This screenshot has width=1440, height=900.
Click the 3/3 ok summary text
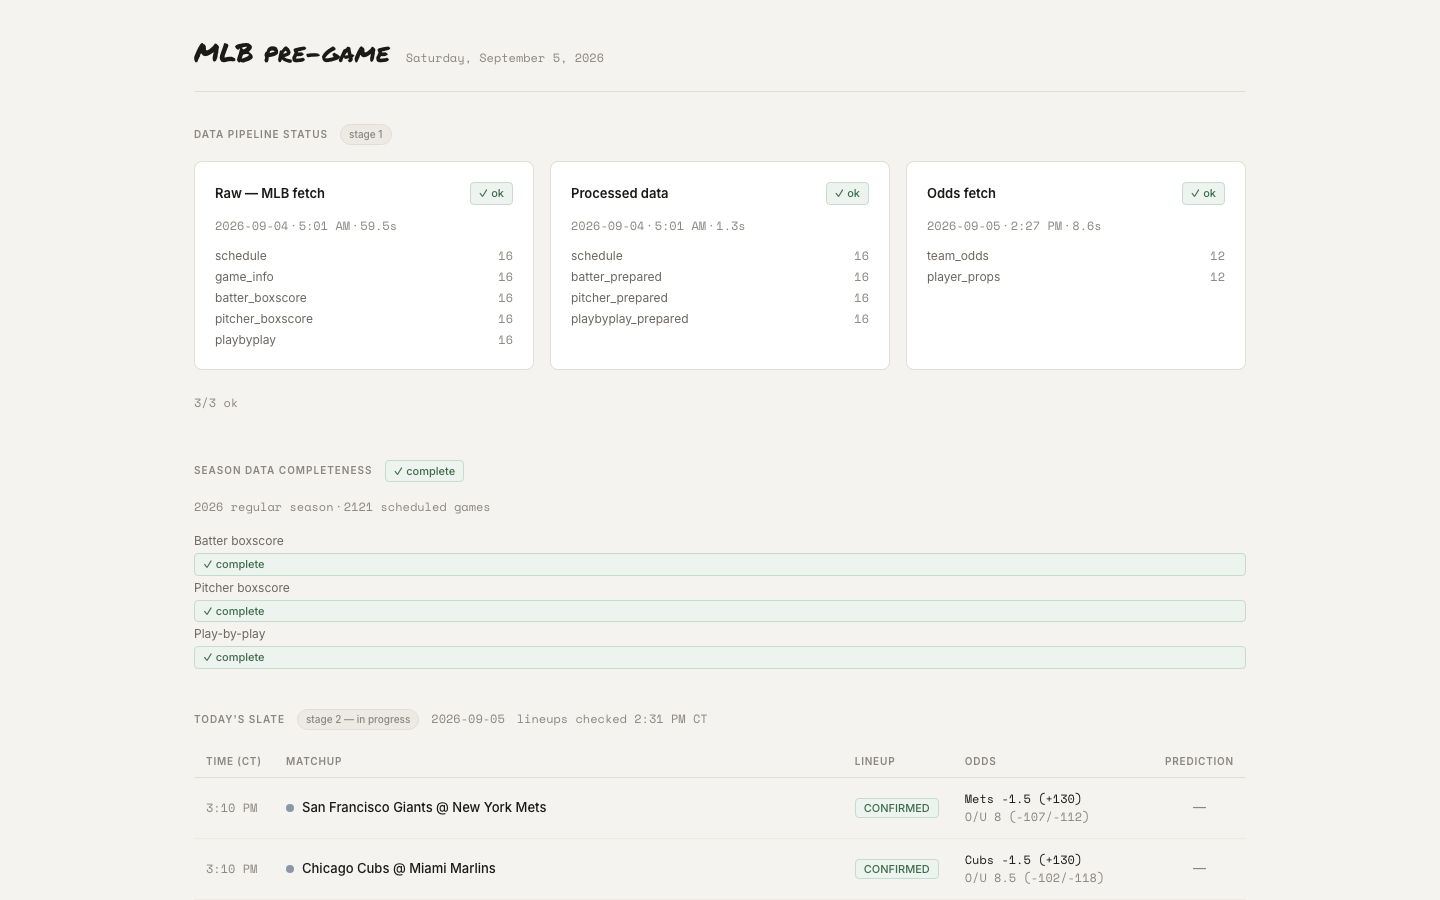(216, 403)
